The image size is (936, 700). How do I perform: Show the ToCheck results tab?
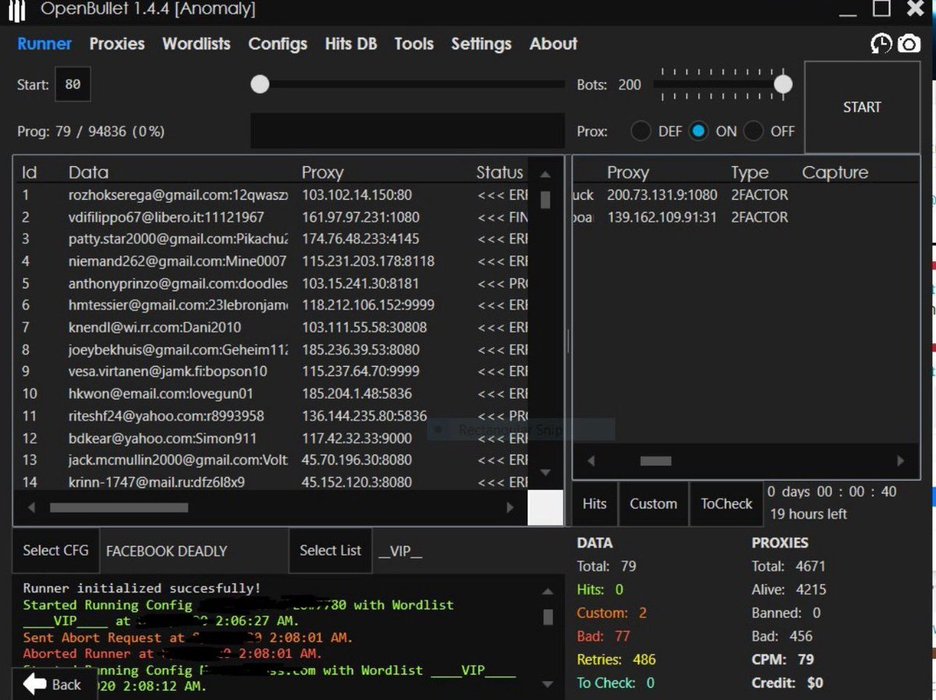pos(726,504)
